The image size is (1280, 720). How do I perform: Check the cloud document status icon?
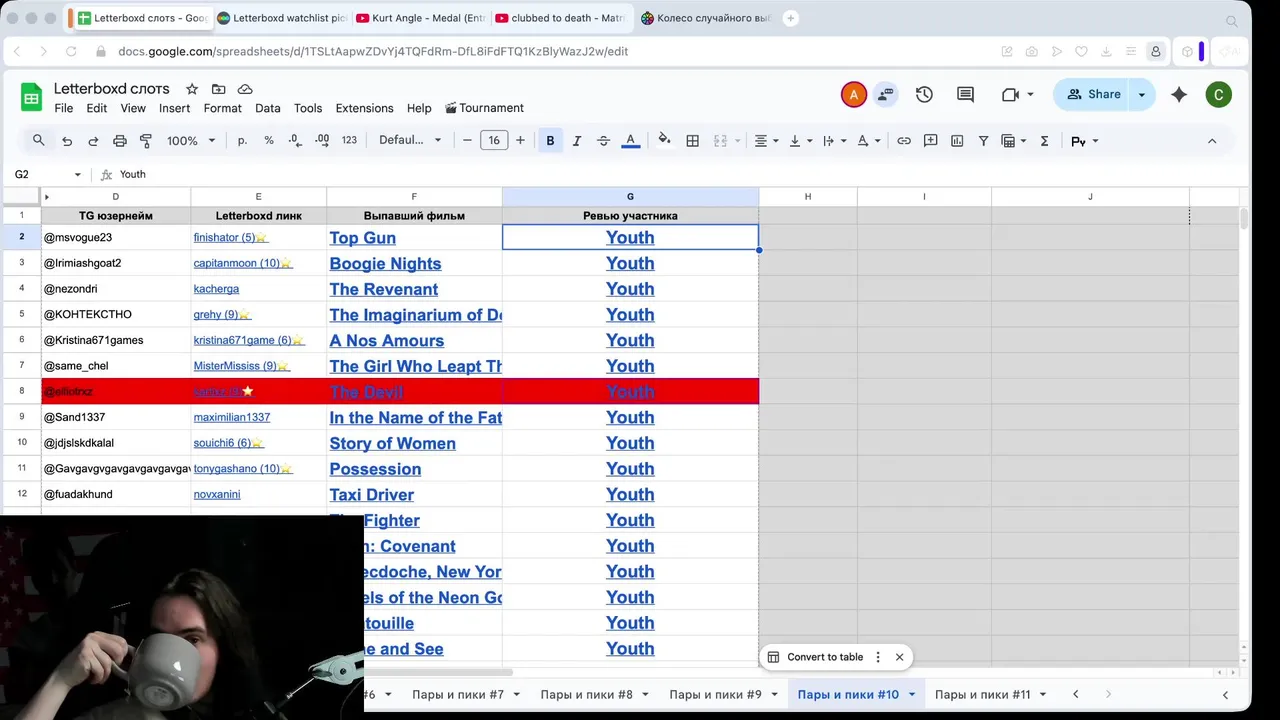point(245,89)
